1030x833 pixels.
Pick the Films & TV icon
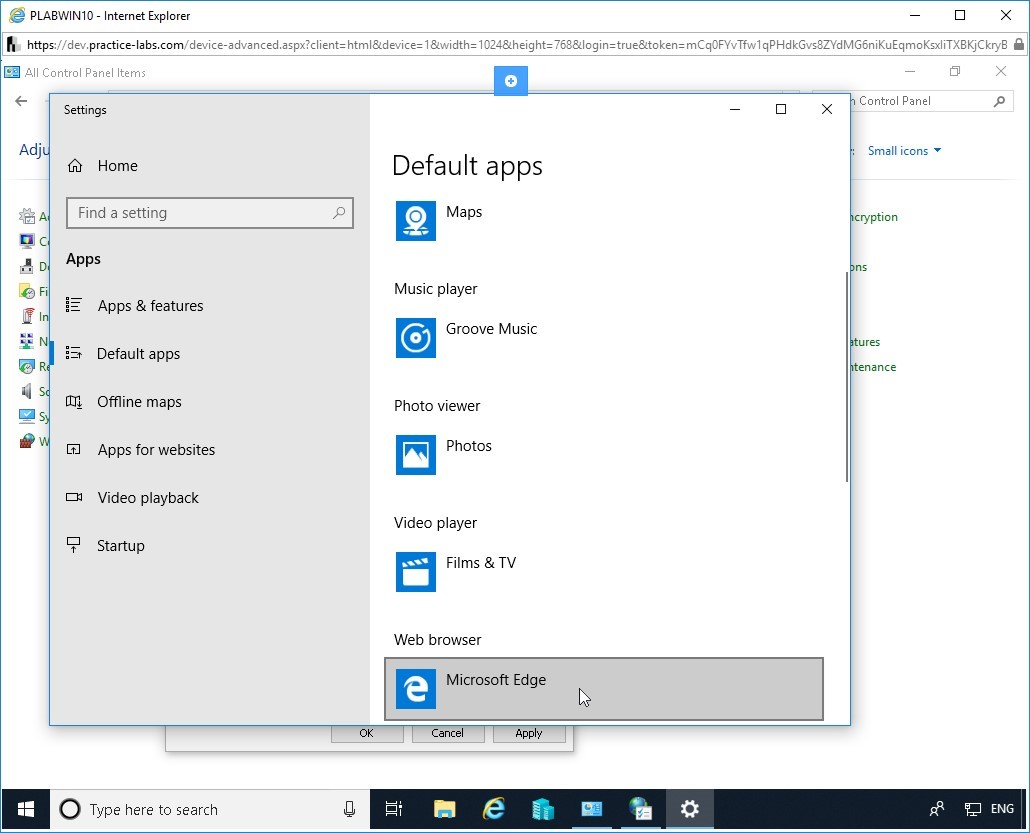click(415, 572)
